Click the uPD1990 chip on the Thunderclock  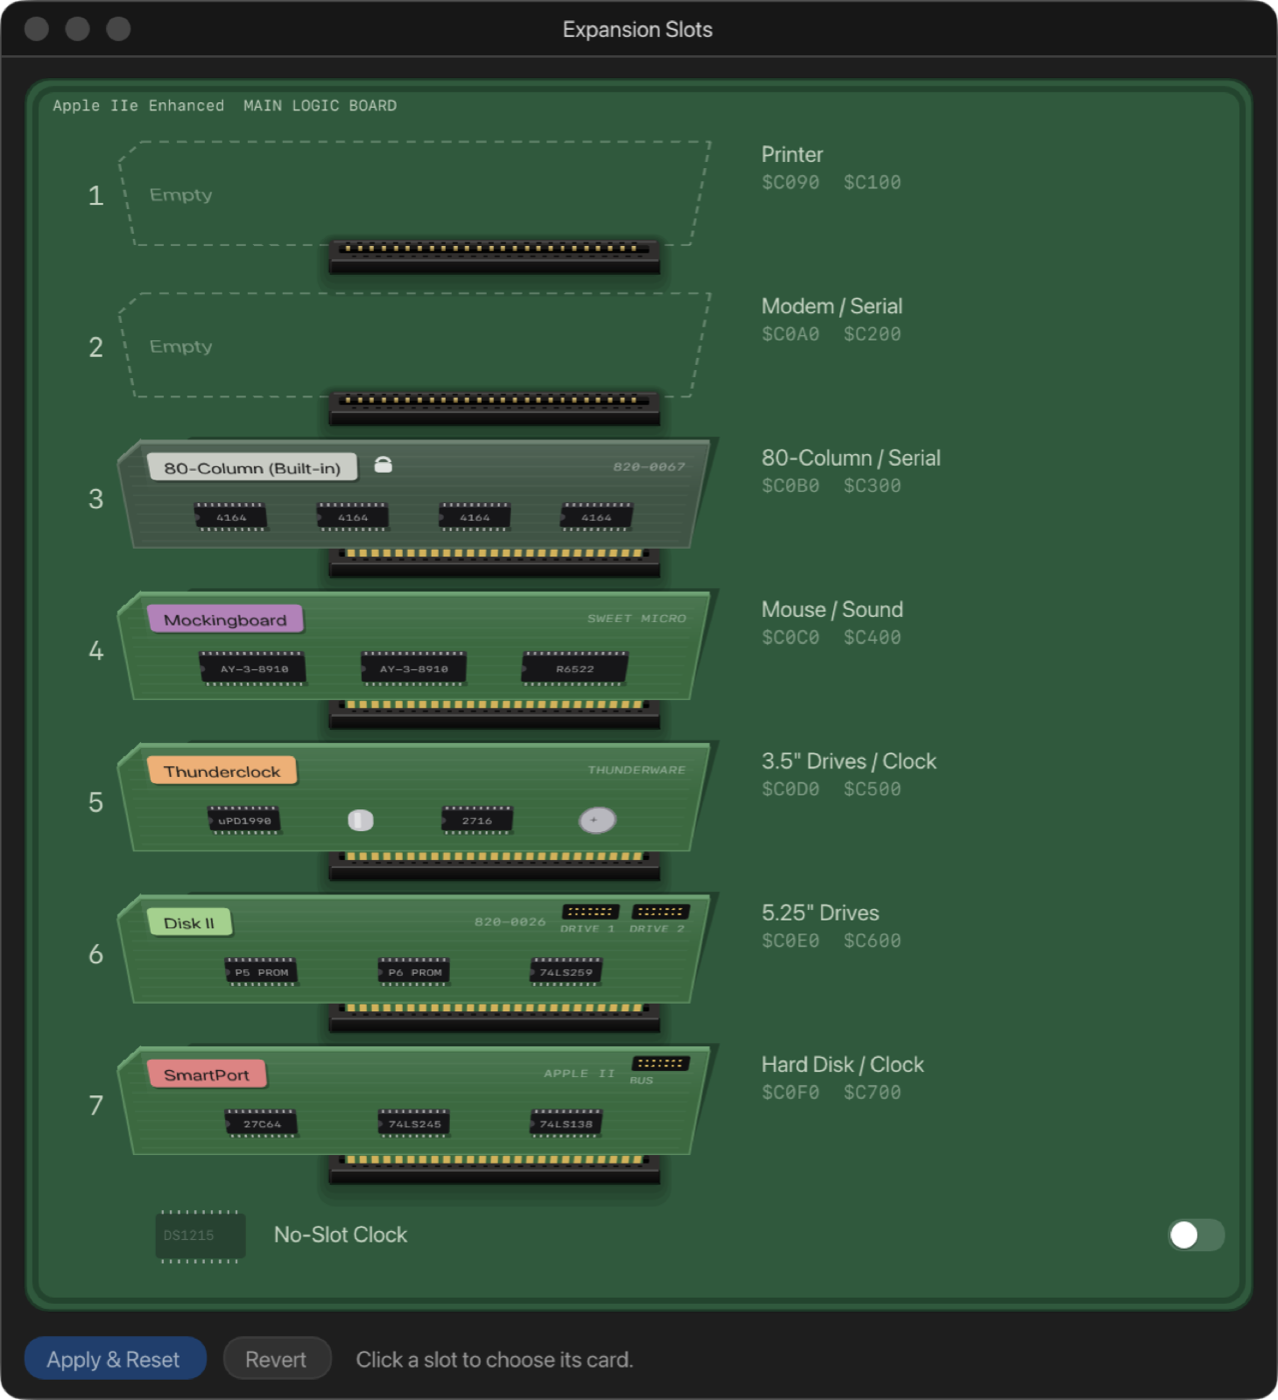244,821
